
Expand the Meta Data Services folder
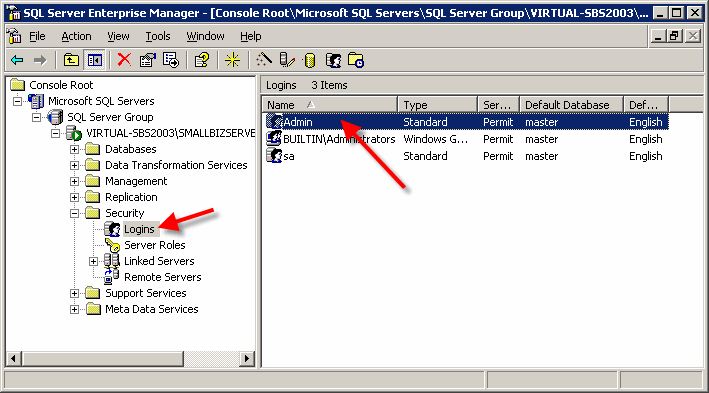point(74,309)
